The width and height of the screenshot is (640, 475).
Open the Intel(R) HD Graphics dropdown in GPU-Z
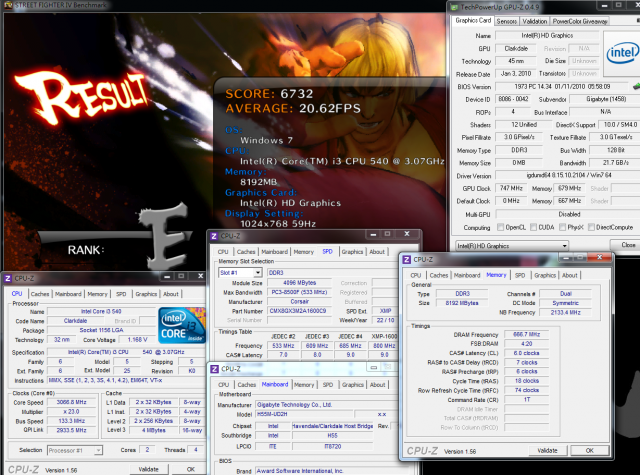(x=511, y=246)
